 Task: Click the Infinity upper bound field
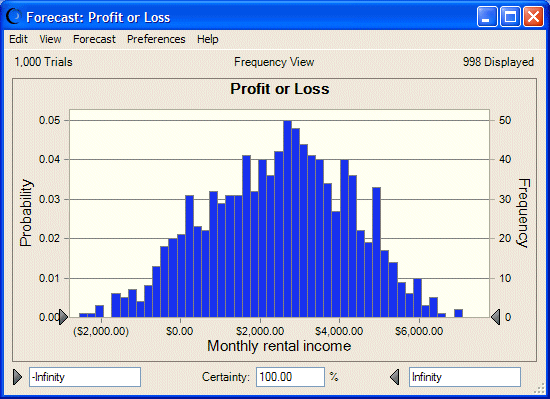[465, 377]
